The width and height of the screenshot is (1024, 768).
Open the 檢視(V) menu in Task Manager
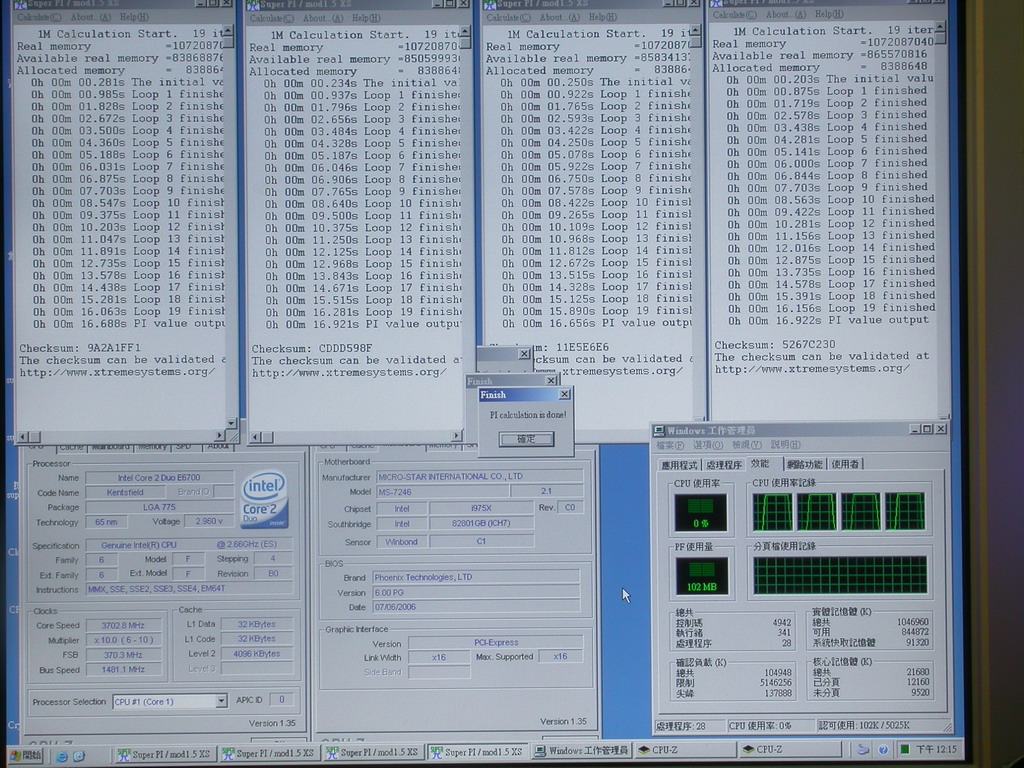746,445
